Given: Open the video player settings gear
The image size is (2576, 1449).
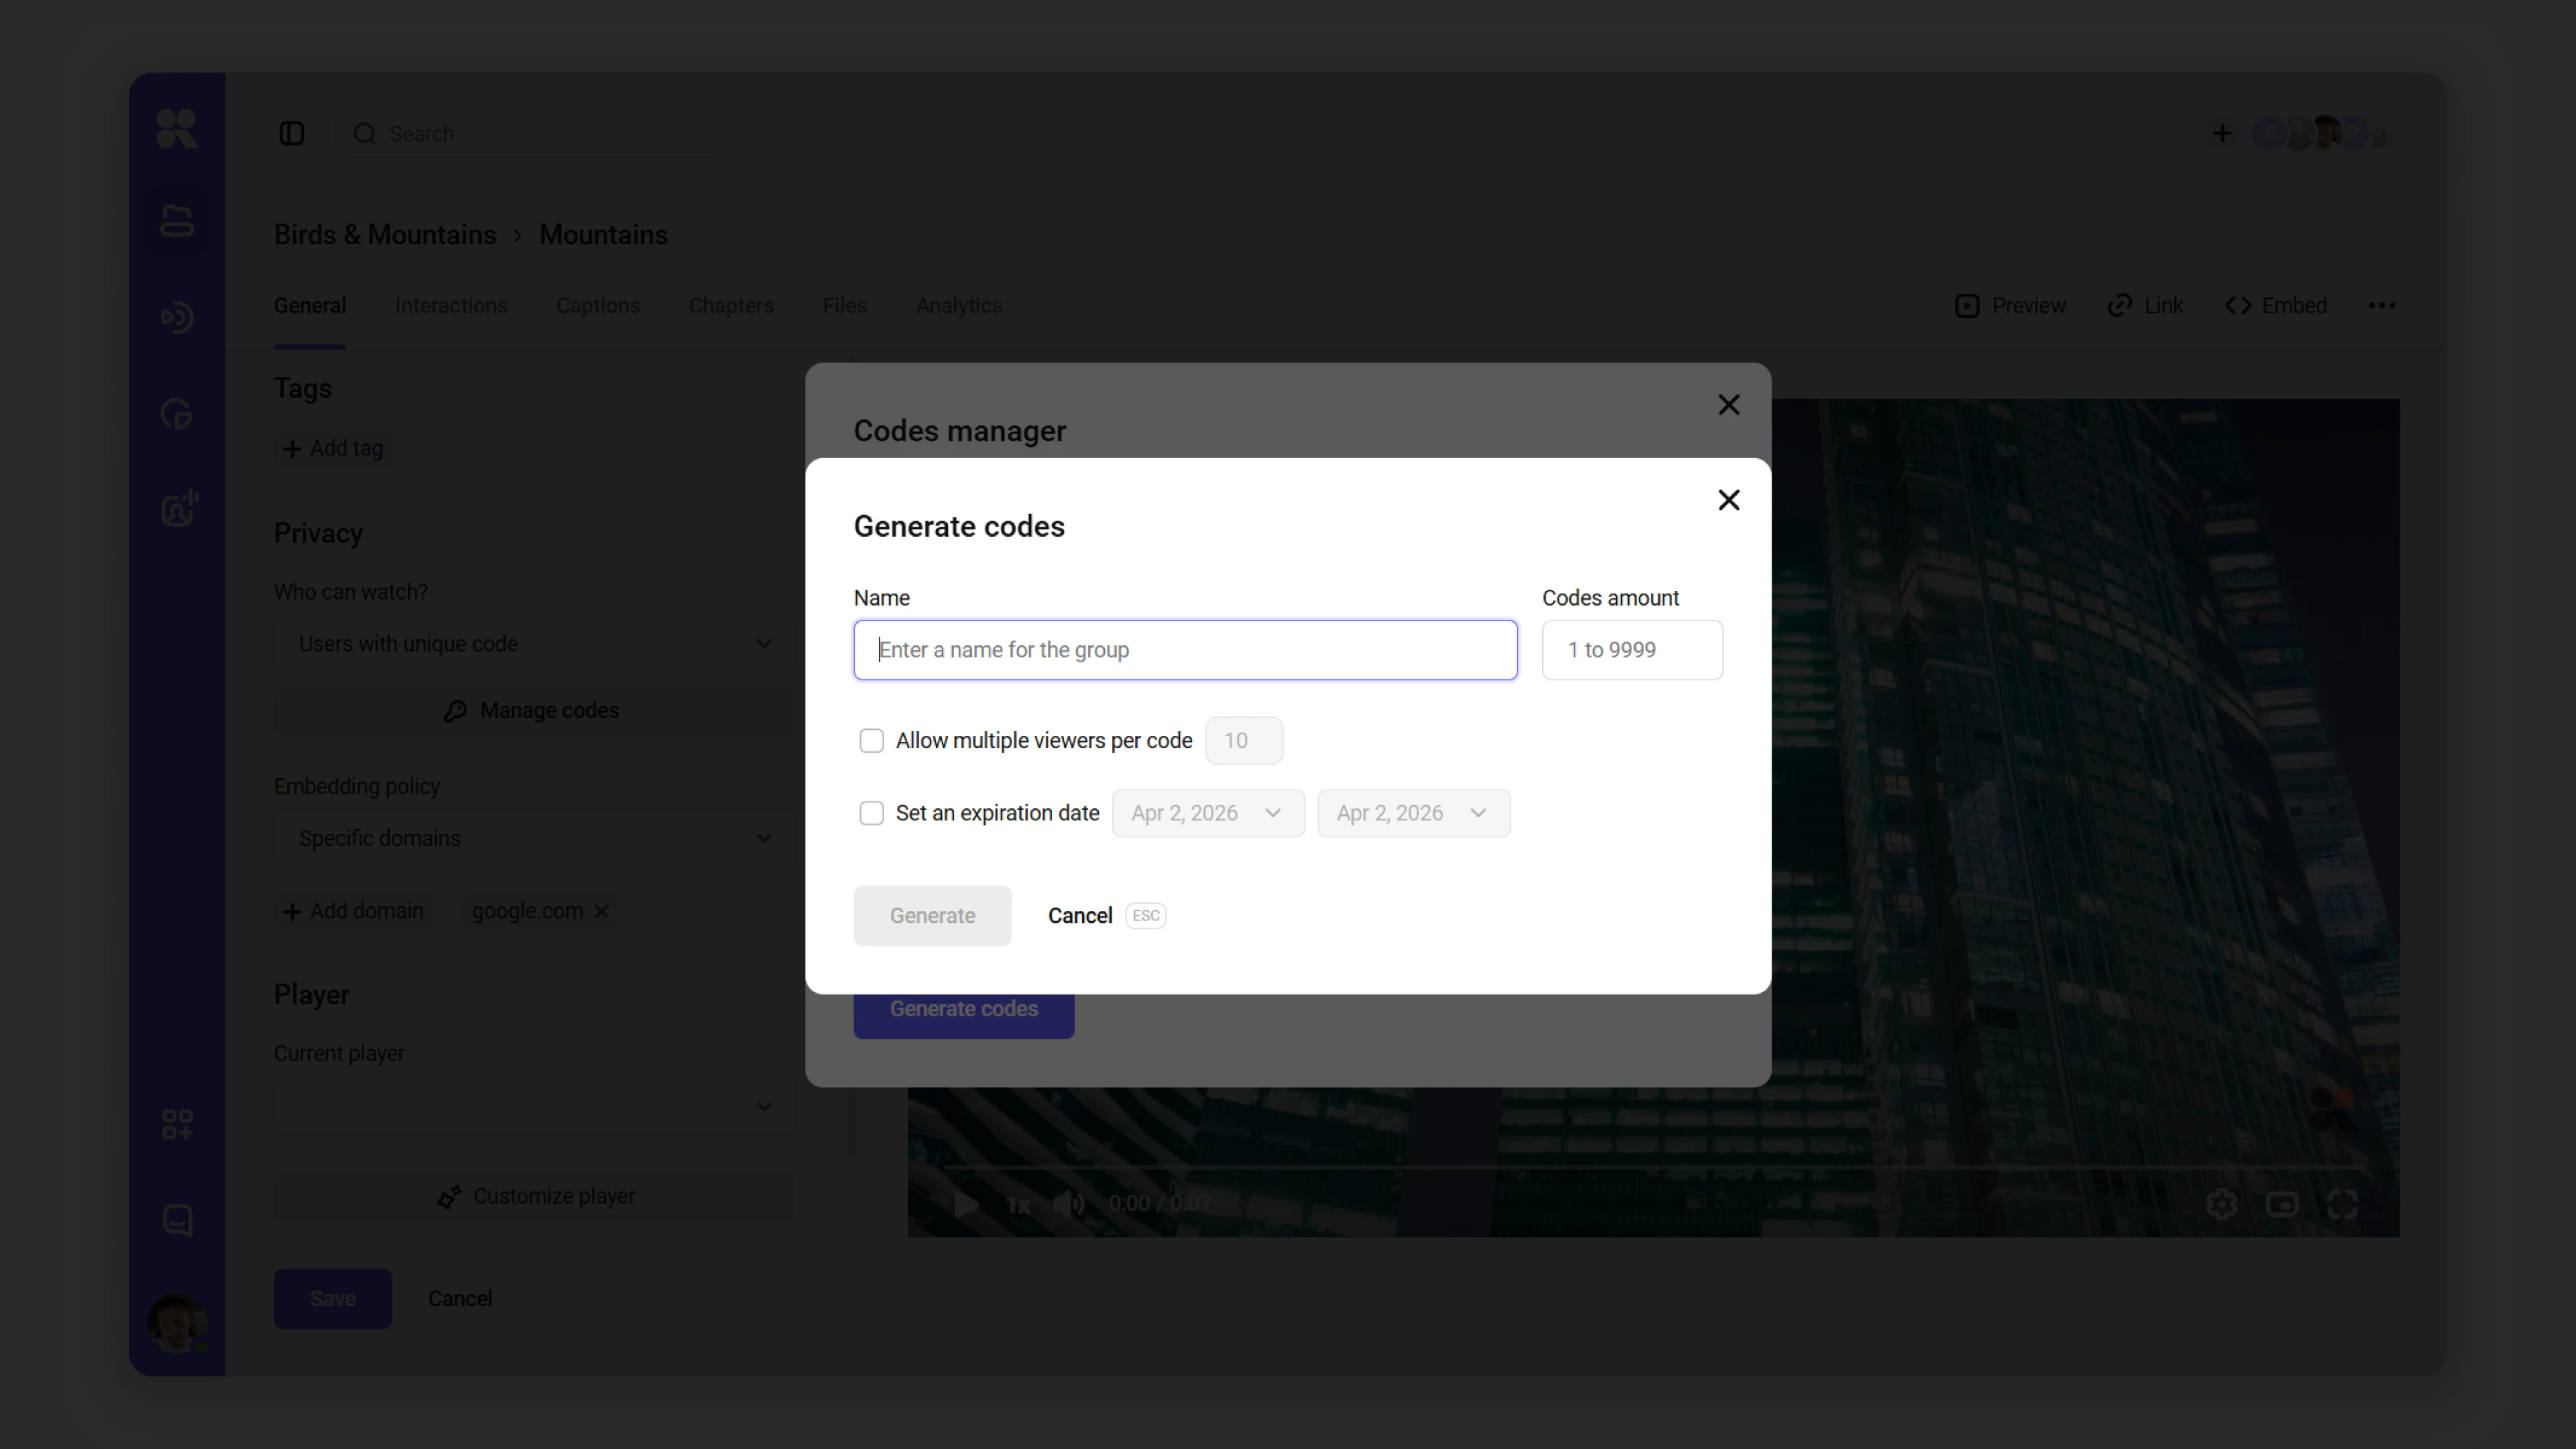Looking at the screenshot, I should [2221, 1204].
